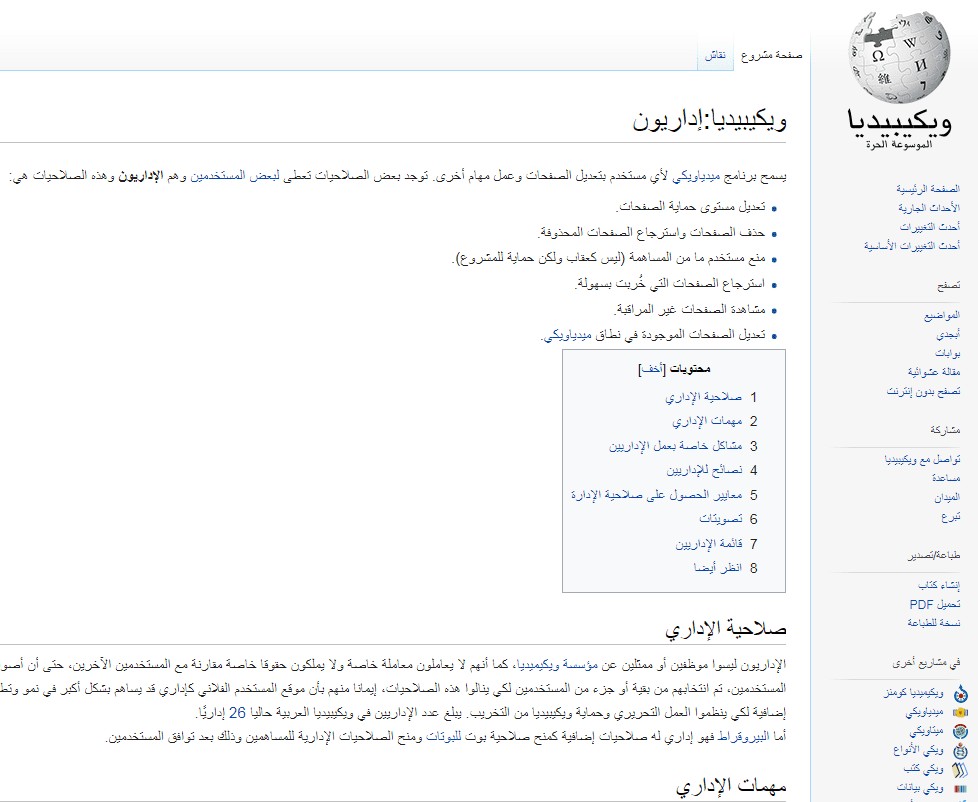Screen dimensions: 978x802
Task: Open the ميتاويكي project icon
Action: [x=960, y=731]
